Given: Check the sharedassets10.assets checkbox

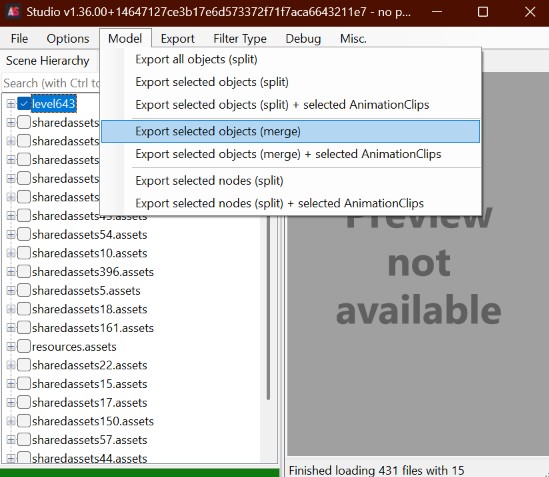Looking at the screenshot, I should [x=24, y=253].
